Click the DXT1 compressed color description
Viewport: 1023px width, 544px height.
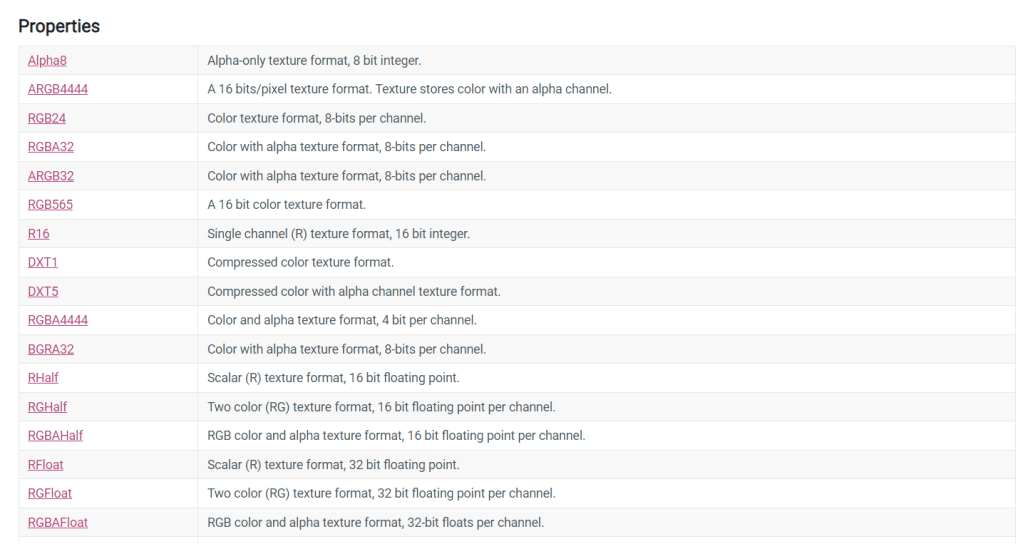(300, 262)
